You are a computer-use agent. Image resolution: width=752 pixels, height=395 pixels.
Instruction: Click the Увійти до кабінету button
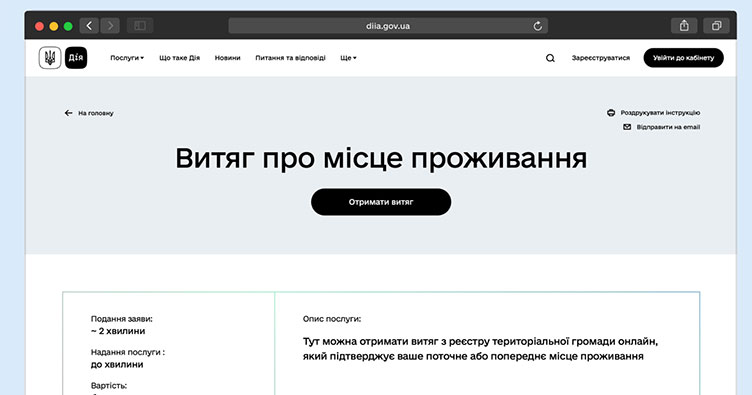tap(683, 58)
